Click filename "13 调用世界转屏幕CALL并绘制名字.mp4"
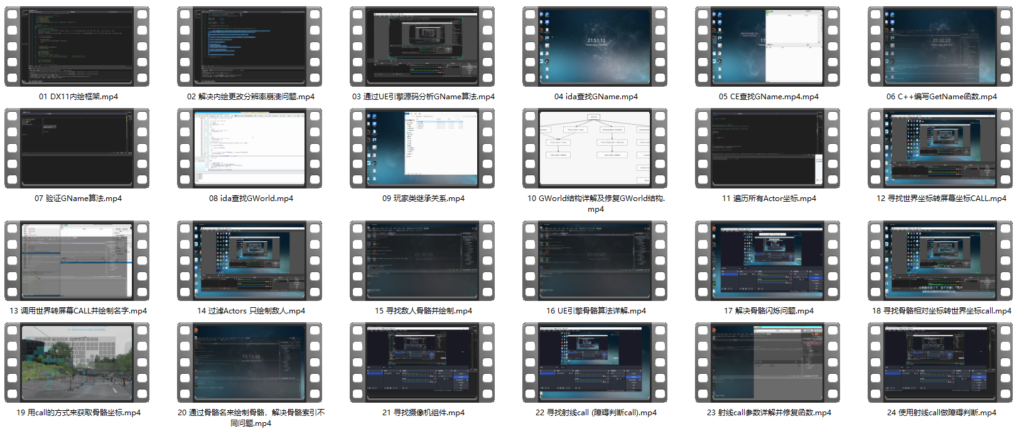1024x436 pixels. coord(78,311)
